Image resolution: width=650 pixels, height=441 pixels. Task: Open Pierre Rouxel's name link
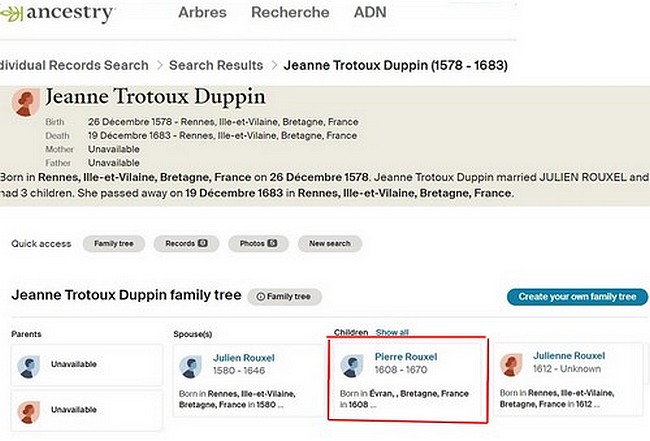(406, 356)
